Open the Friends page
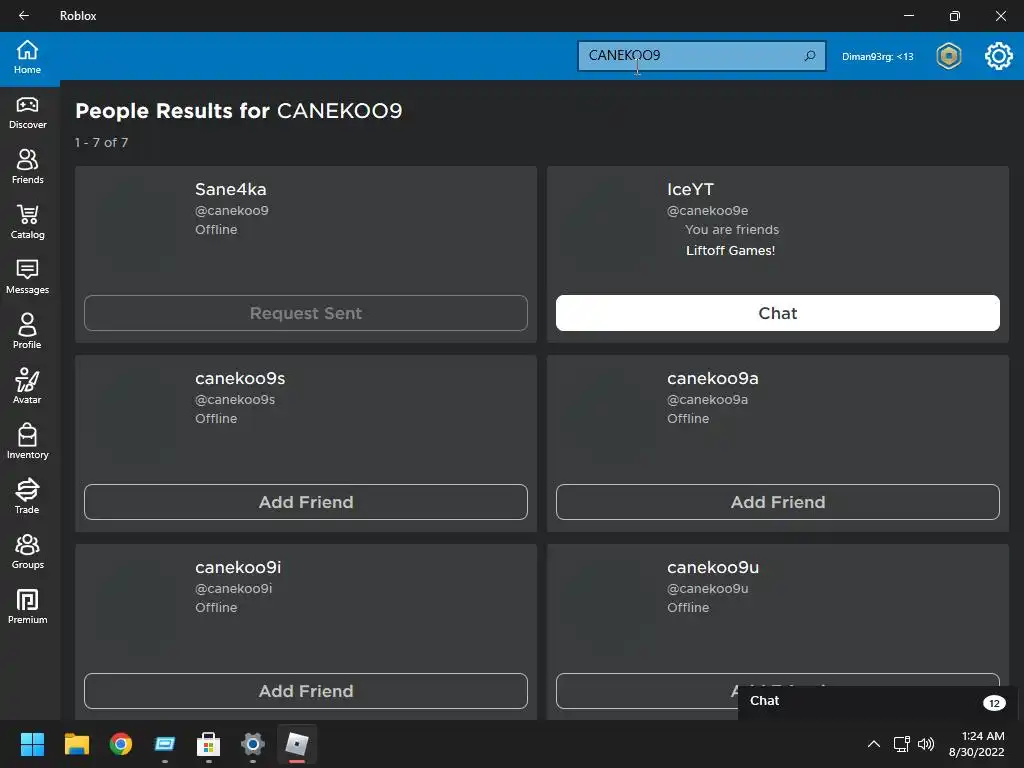The height and width of the screenshot is (768, 1024). tap(27, 167)
